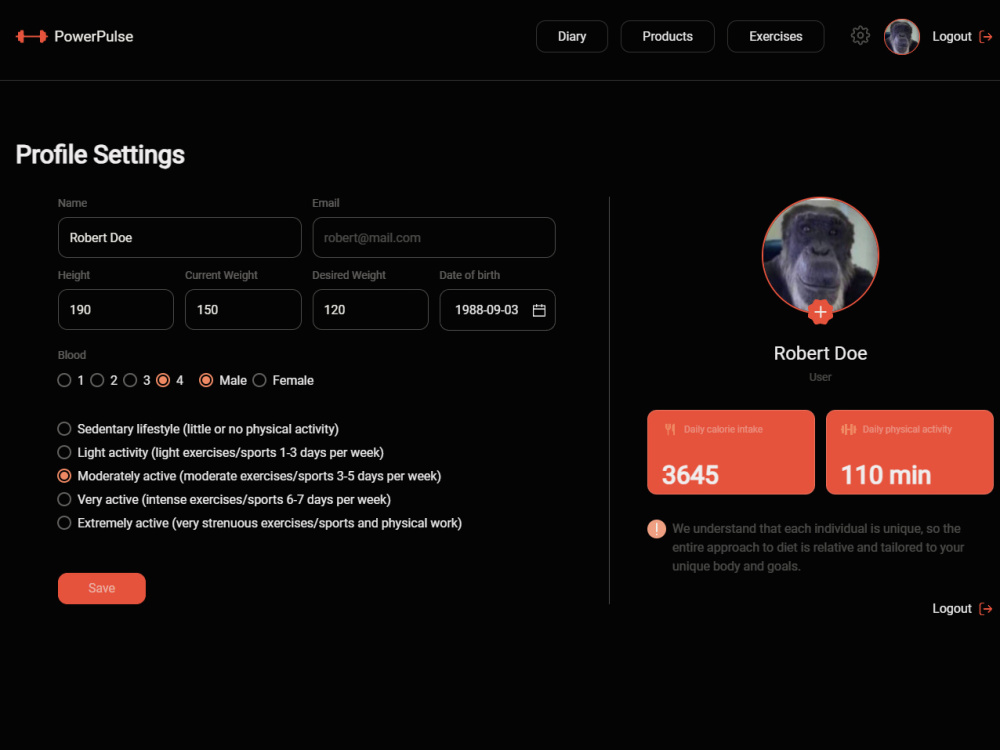The width and height of the screenshot is (1000, 750).
Task: Click the Desired Weight field
Action: (371, 309)
